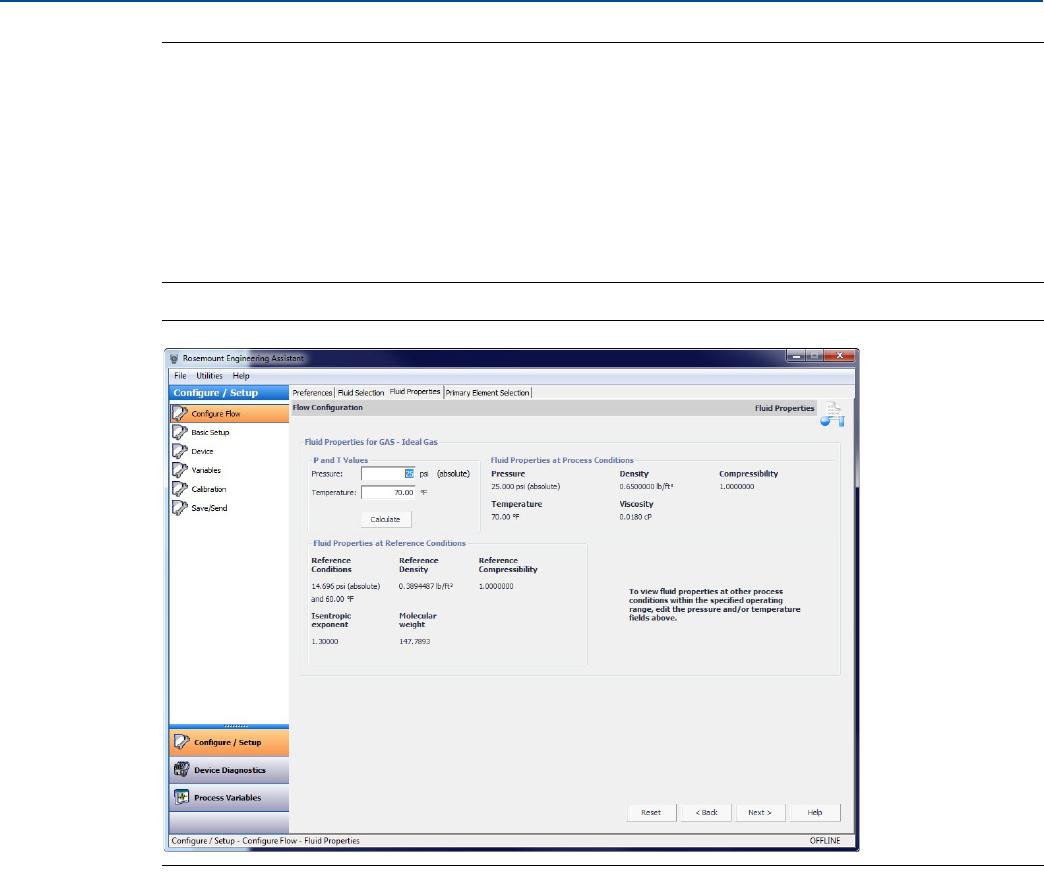Open the File menu
Image resolution: width=1044 pixels, height=873 pixels.
coord(180,376)
